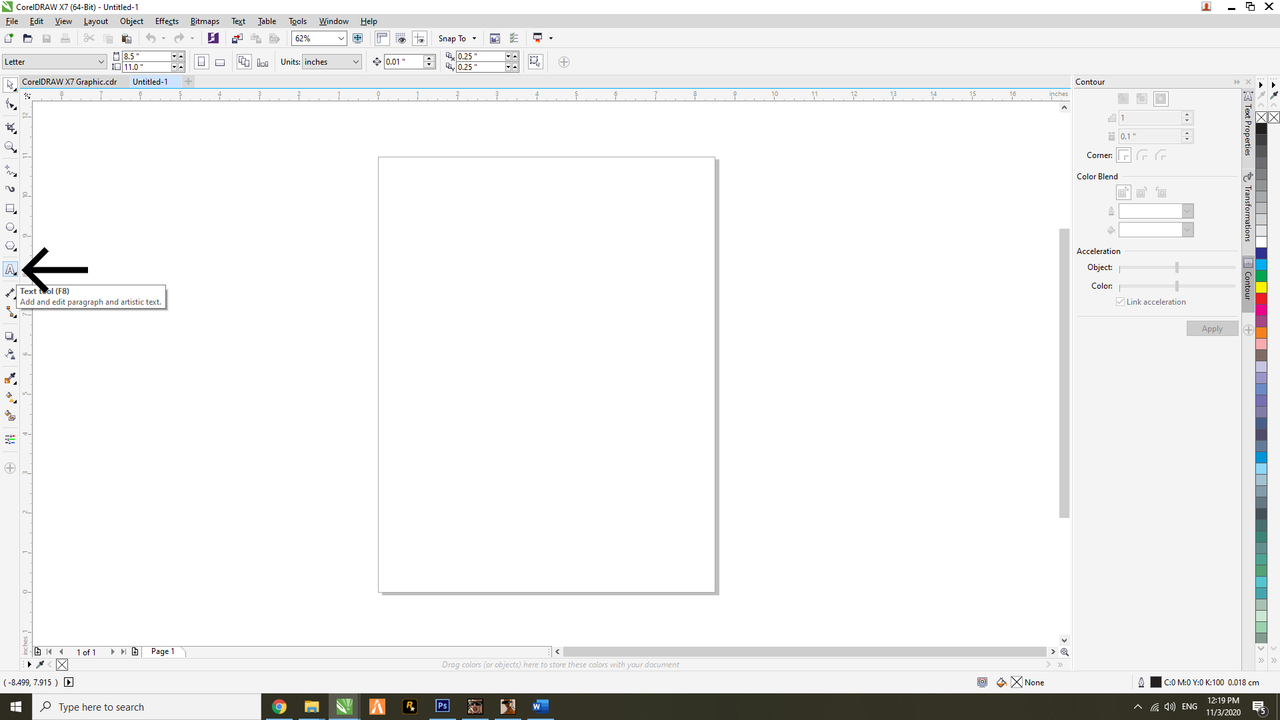Open the Transformations docker tab

pos(1248,208)
